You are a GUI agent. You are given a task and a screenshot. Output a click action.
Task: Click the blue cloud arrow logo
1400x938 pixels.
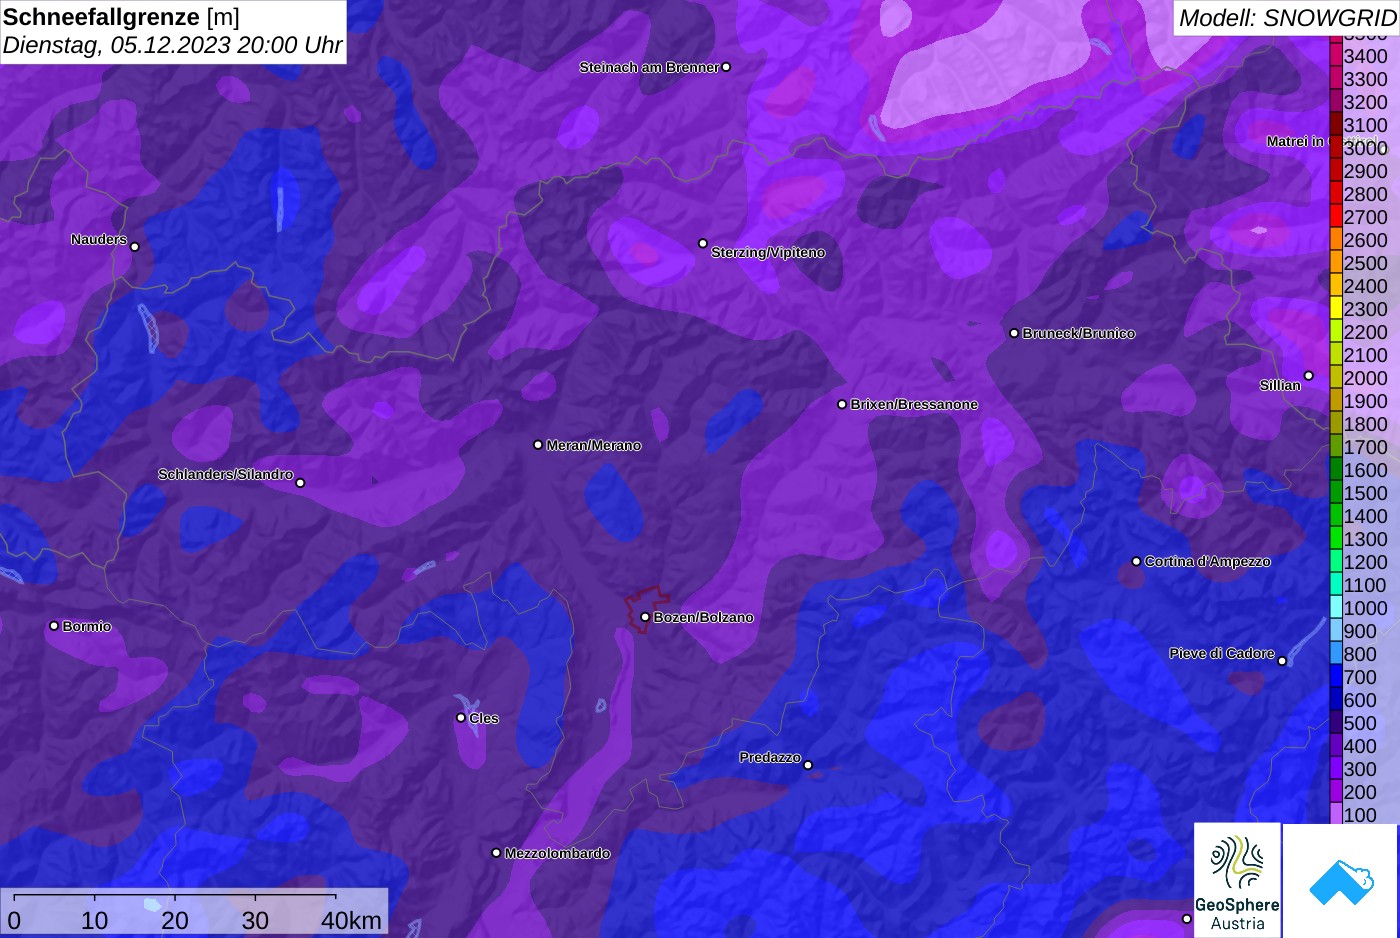pyautogui.click(x=1341, y=881)
